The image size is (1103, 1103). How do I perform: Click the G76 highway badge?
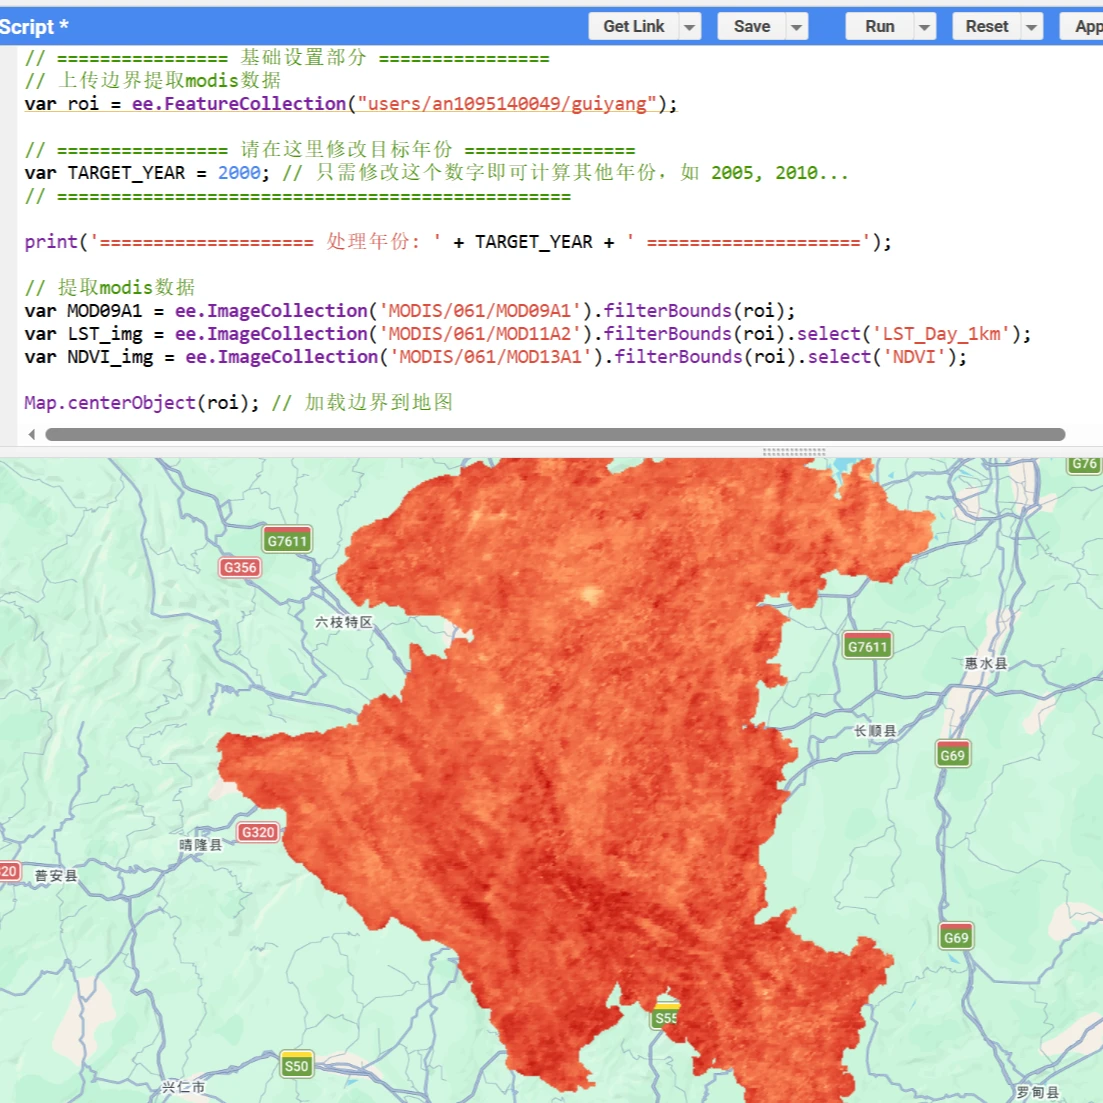pos(1084,465)
